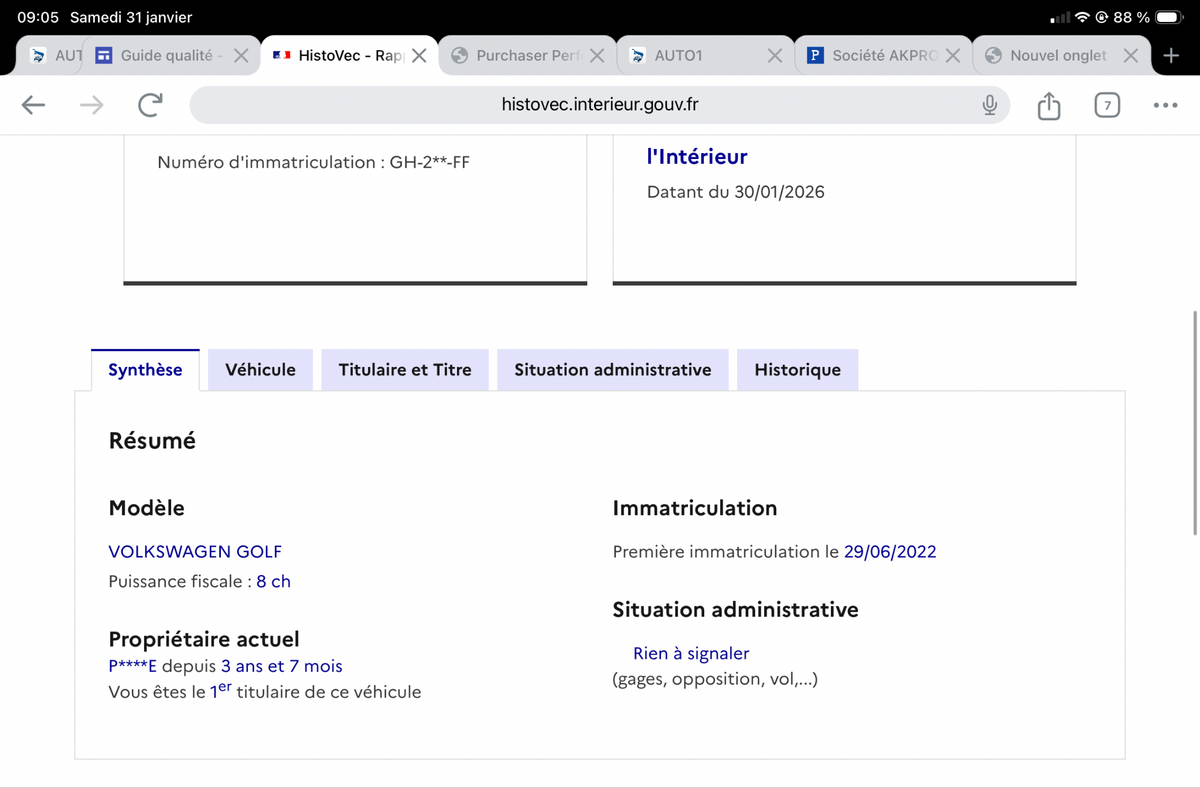Open the Historique tab
Screen dimensions: 1200x788
tap(797, 370)
